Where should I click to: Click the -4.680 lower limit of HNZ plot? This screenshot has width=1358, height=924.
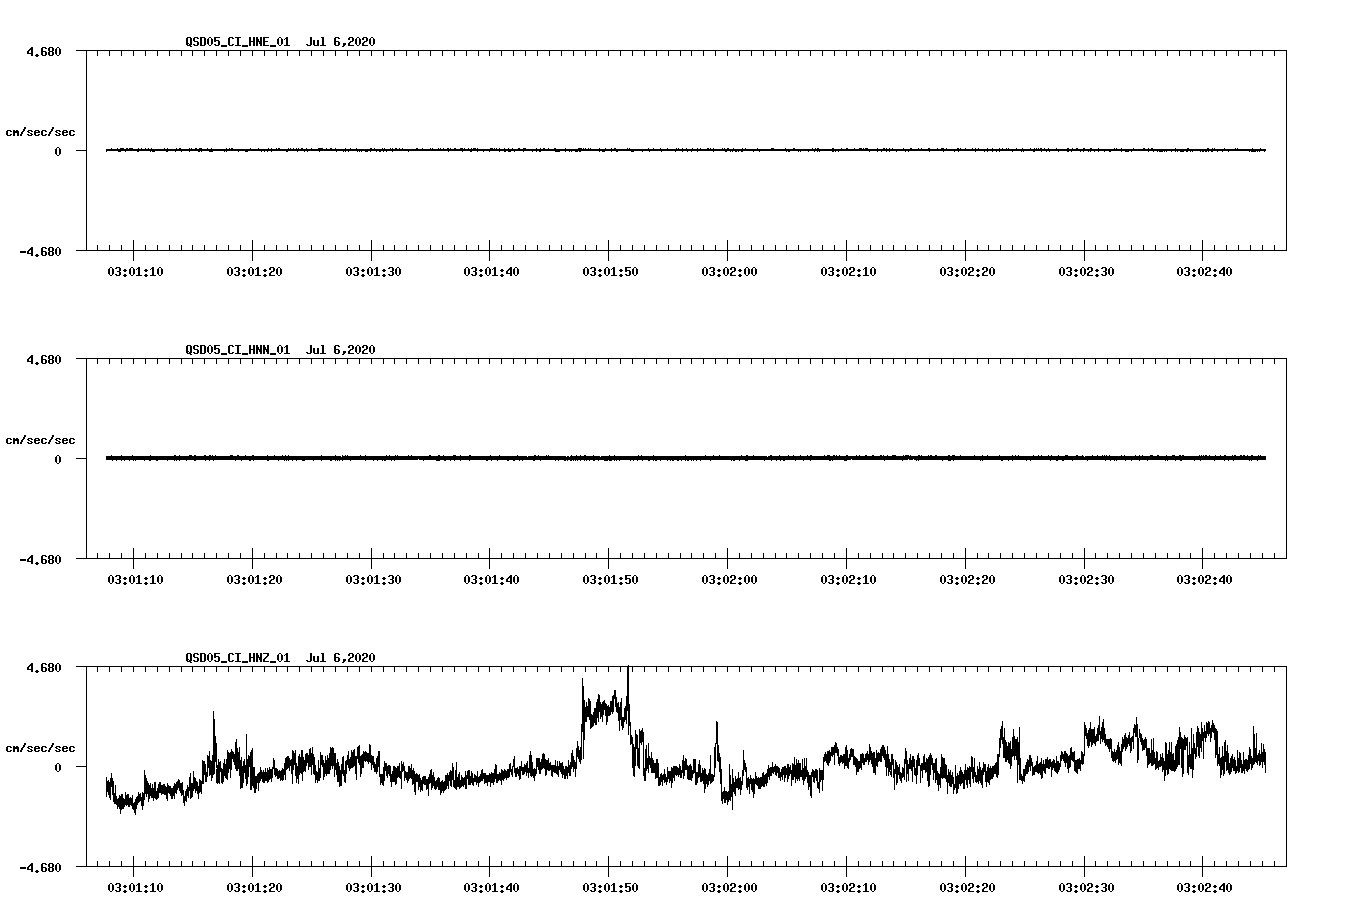tap(41, 867)
